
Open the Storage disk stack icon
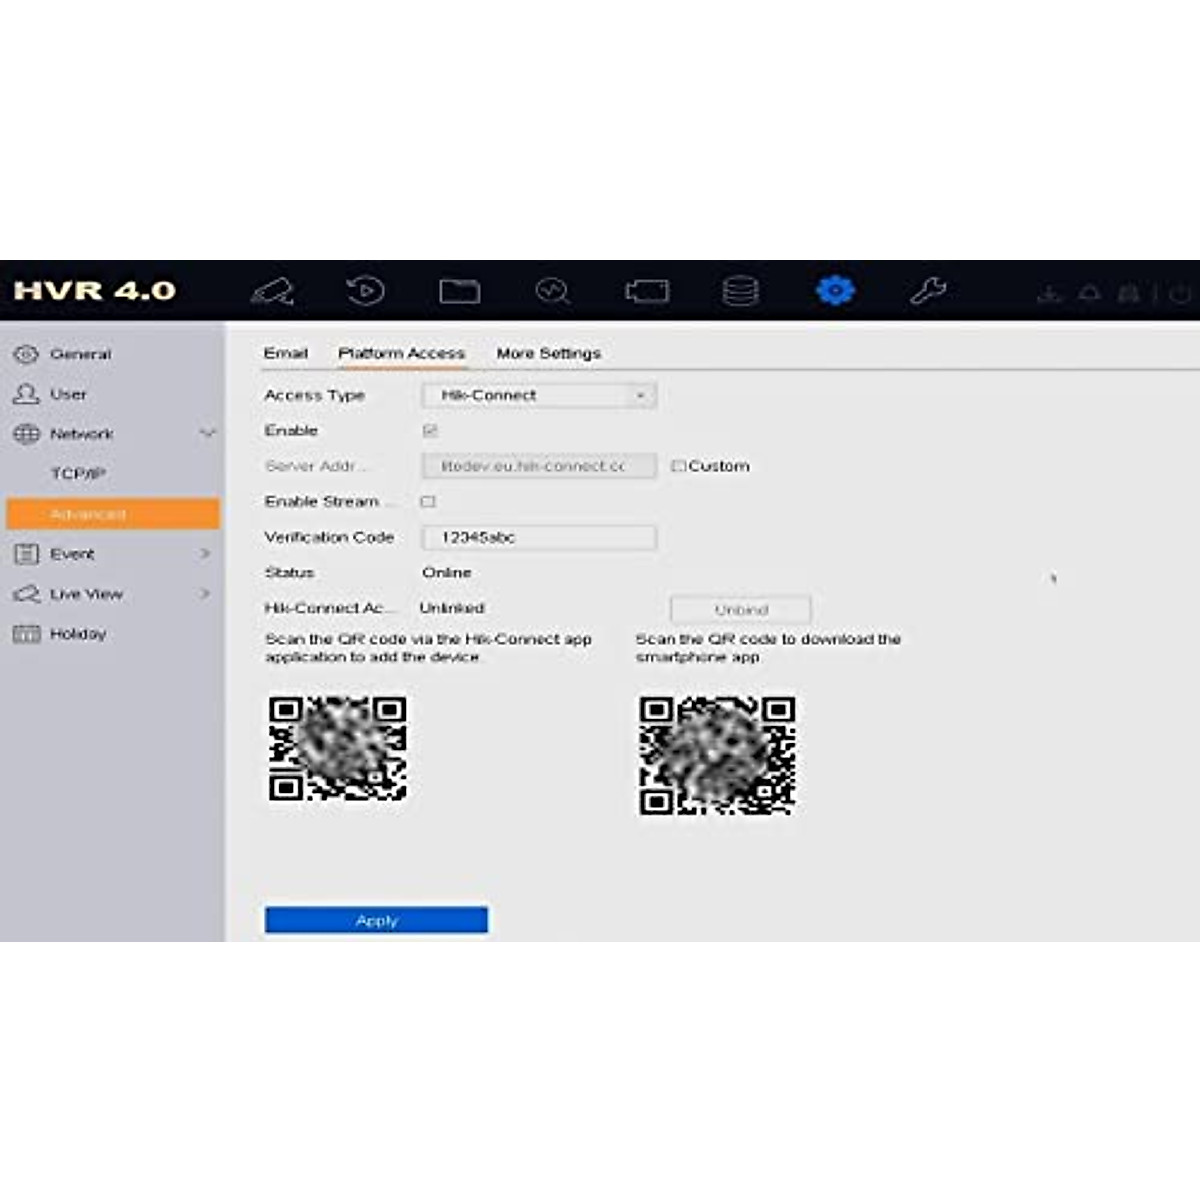click(x=740, y=291)
